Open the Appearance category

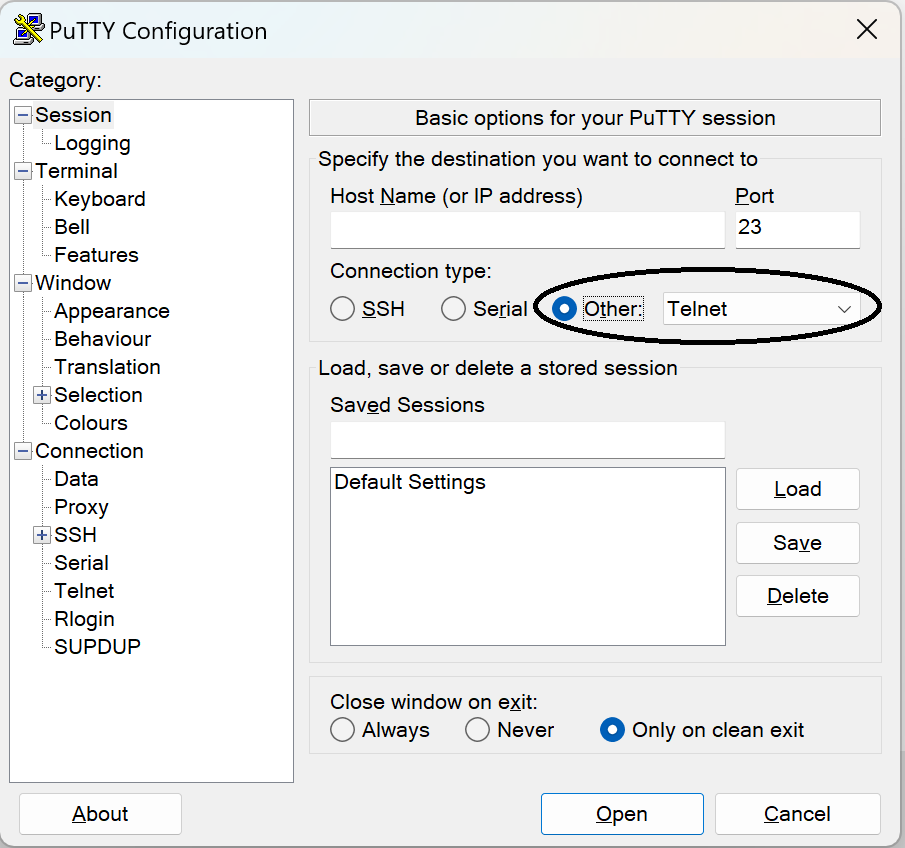click(112, 311)
